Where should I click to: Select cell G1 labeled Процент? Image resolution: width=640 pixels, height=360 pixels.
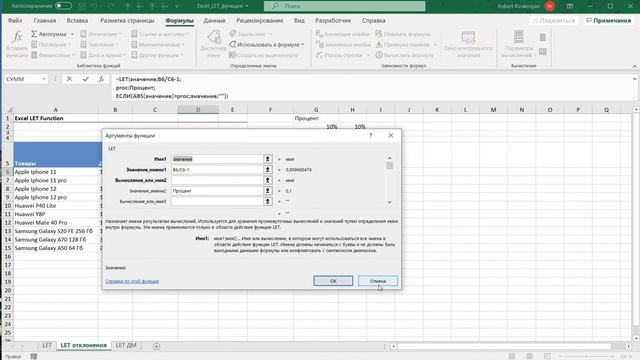click(316, 118)
